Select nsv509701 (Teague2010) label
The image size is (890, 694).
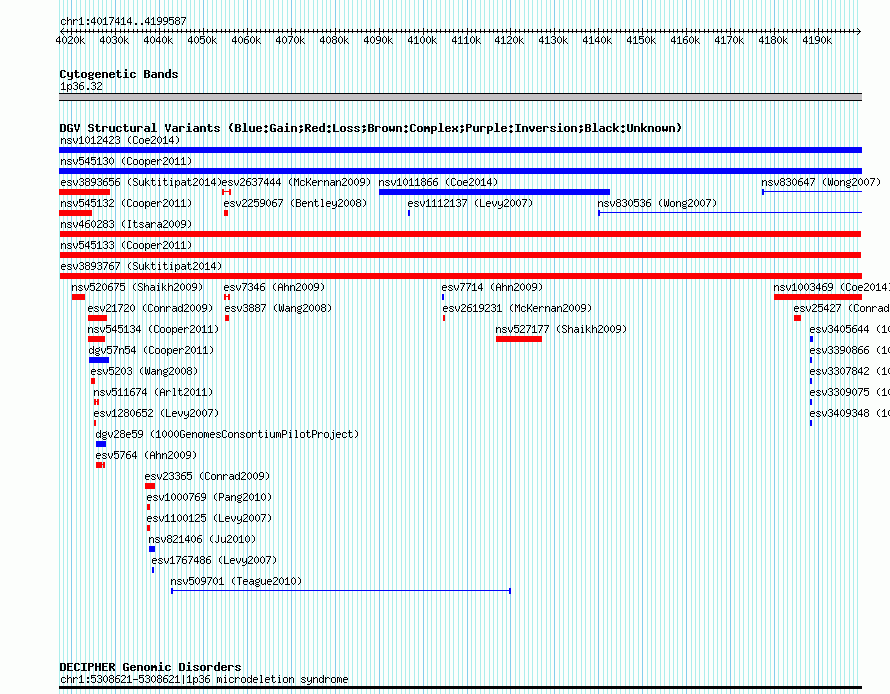(x=236, y=581)
